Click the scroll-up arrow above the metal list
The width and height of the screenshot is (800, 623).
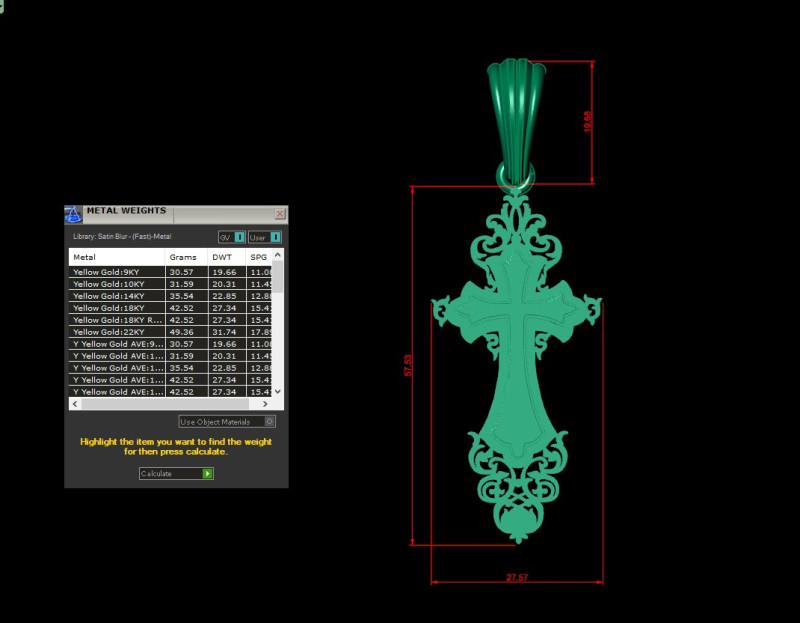point(277,256)
